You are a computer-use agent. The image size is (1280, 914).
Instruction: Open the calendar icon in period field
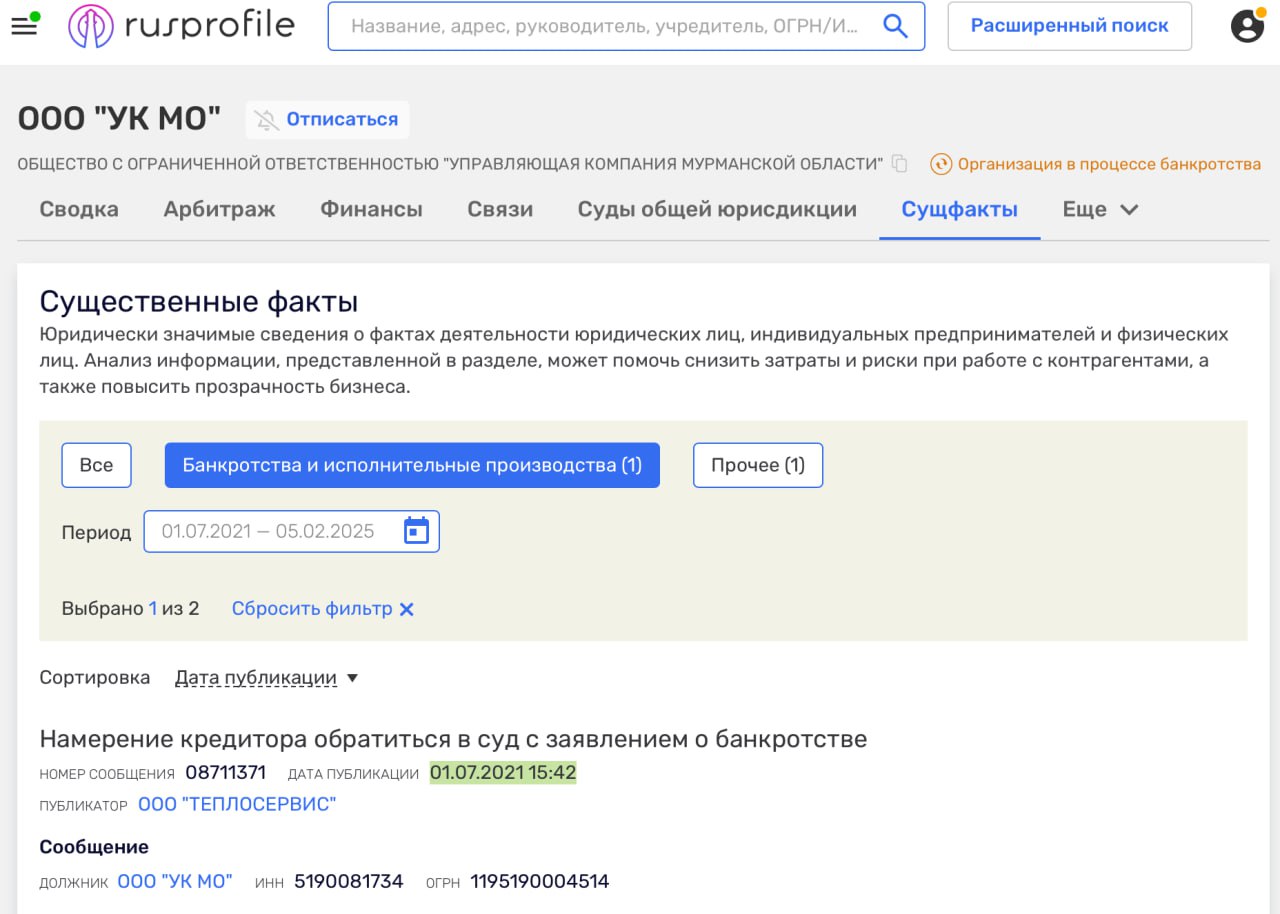pos(416,531)
